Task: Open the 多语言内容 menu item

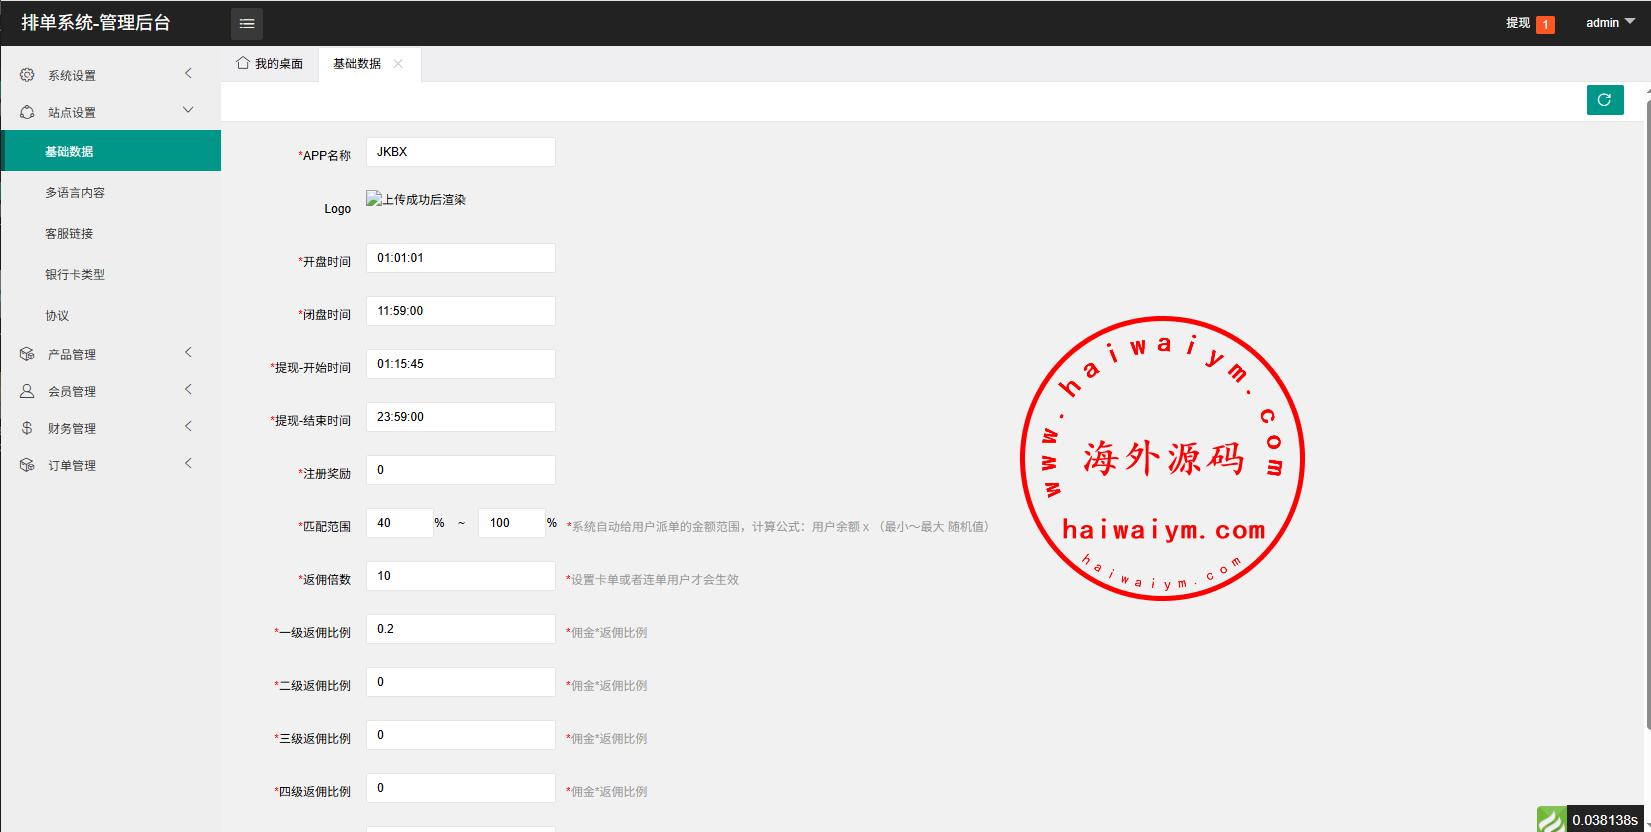Action: (x=75, y=193)
